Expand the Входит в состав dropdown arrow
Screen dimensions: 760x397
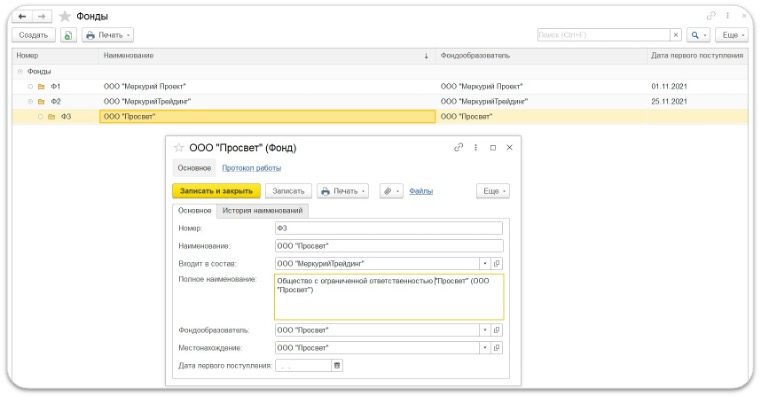[x=485, y=263]
